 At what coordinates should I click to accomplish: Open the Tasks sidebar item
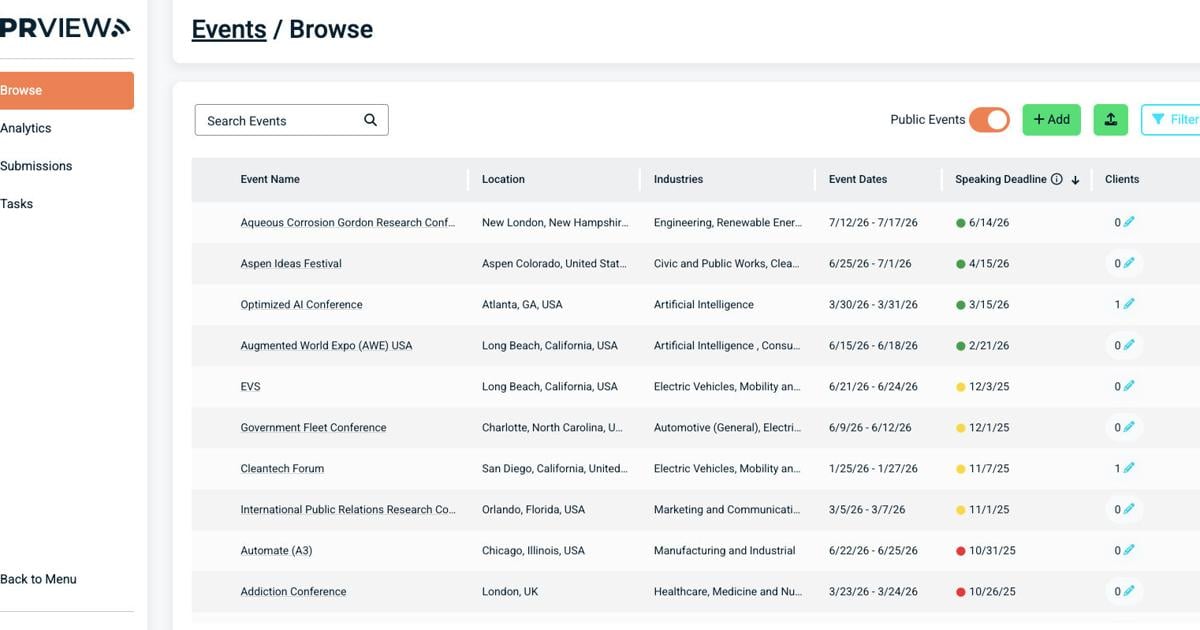pos(17,204)
